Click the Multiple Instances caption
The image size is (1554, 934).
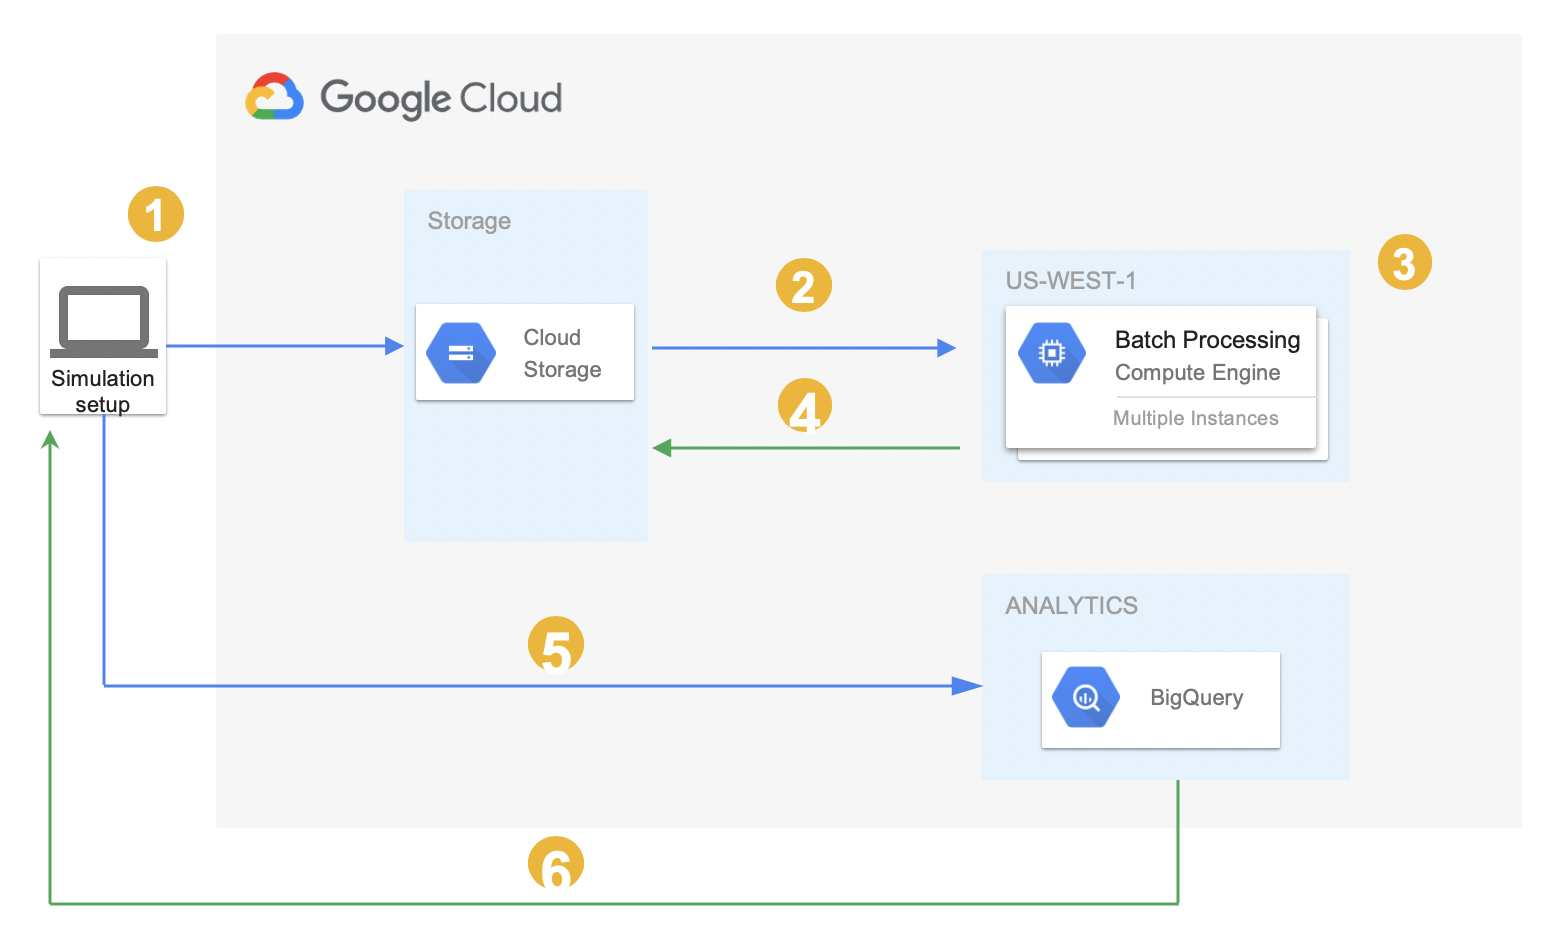click(x=1195, y=418)
